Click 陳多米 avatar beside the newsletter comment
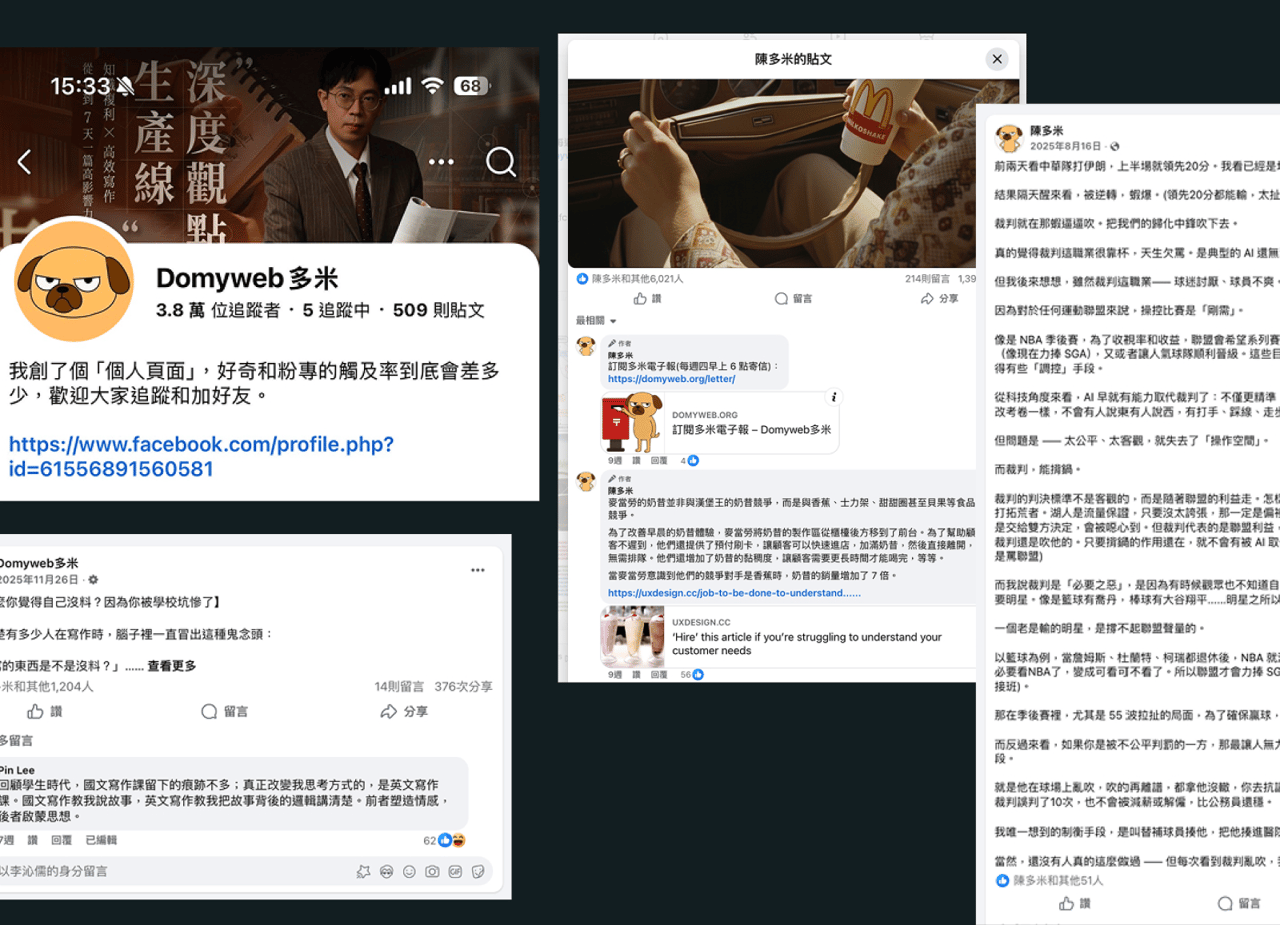The width and height of the screenshot is (1280, 925). [x=586, y=347]
